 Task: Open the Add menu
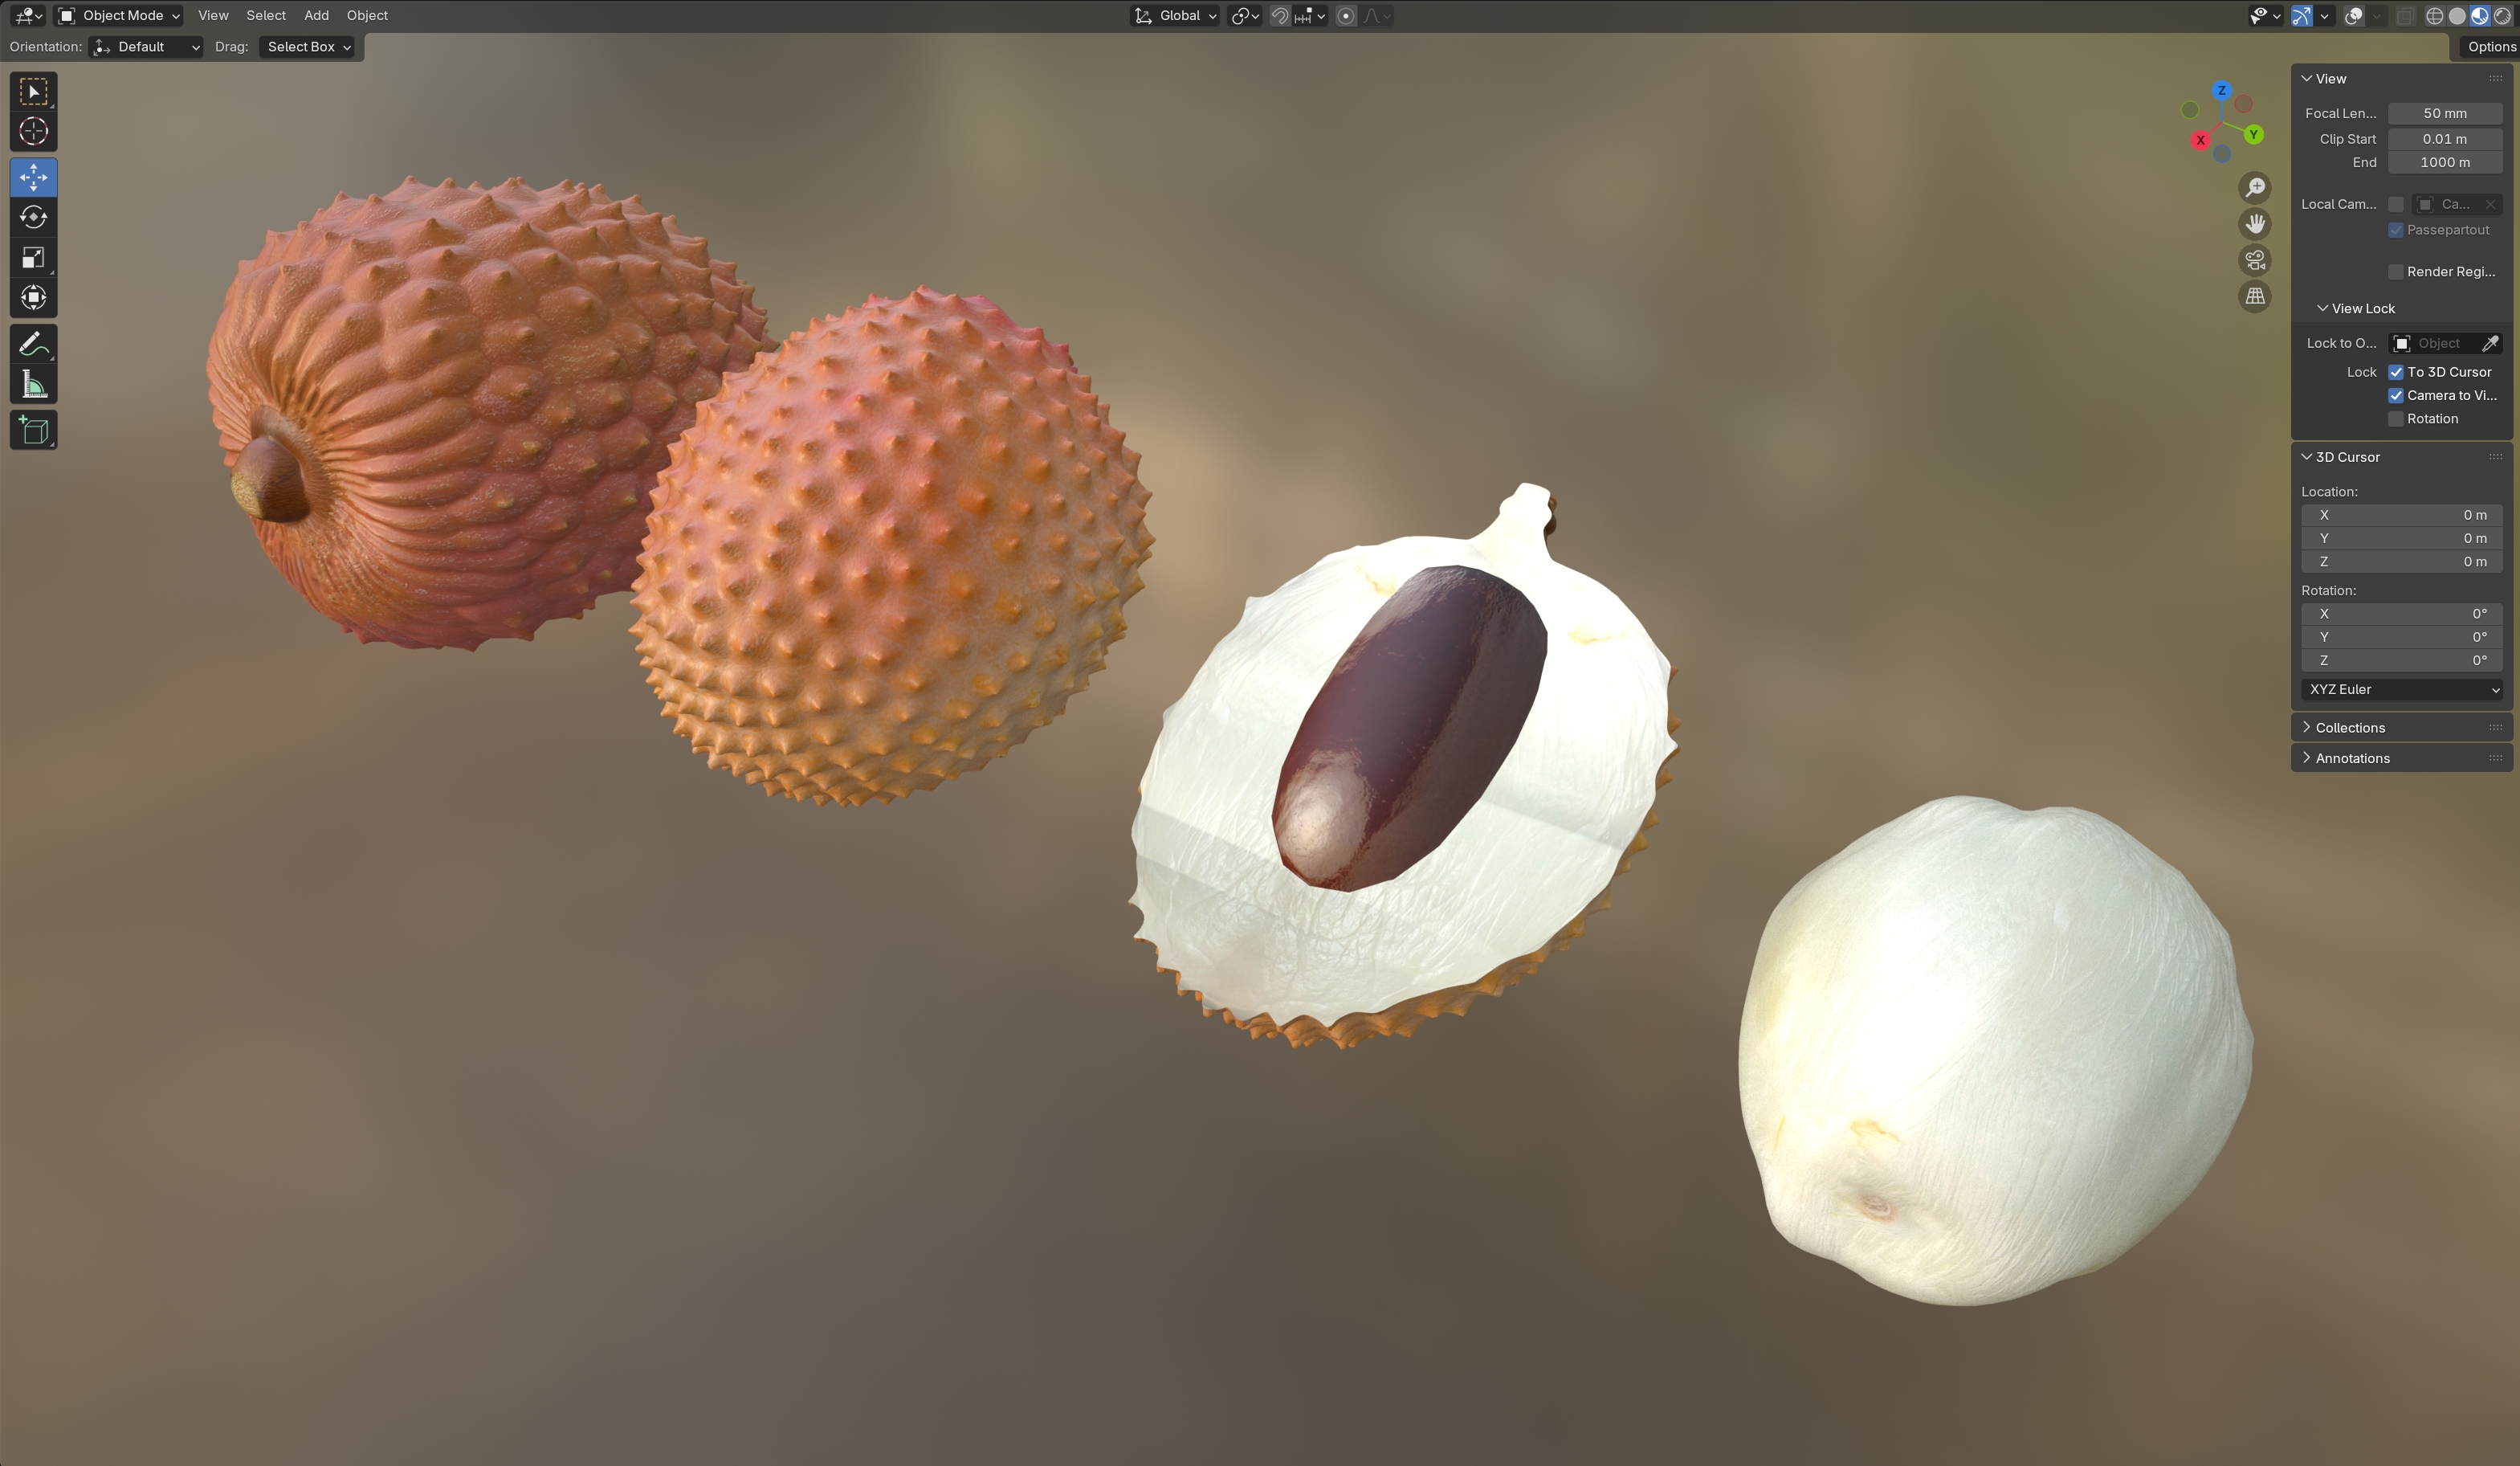pos(316,15)
